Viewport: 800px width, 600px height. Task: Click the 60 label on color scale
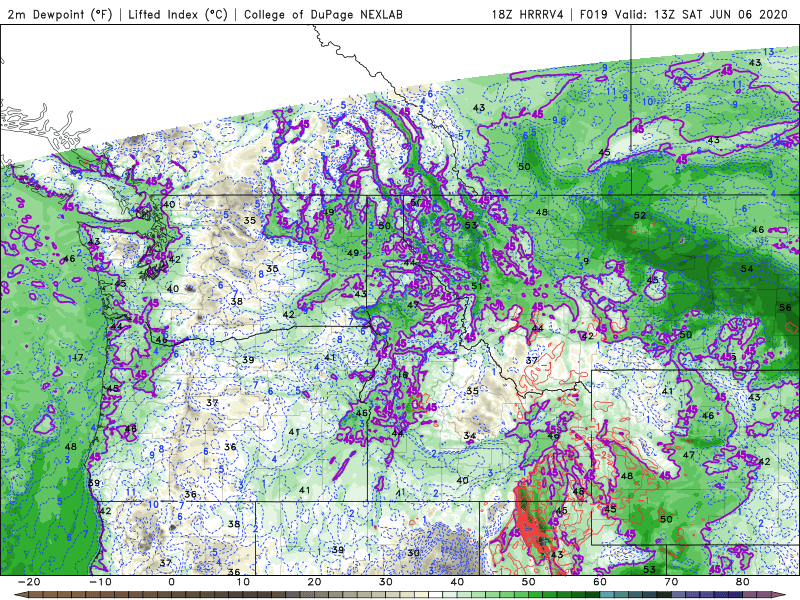[600, 582]
